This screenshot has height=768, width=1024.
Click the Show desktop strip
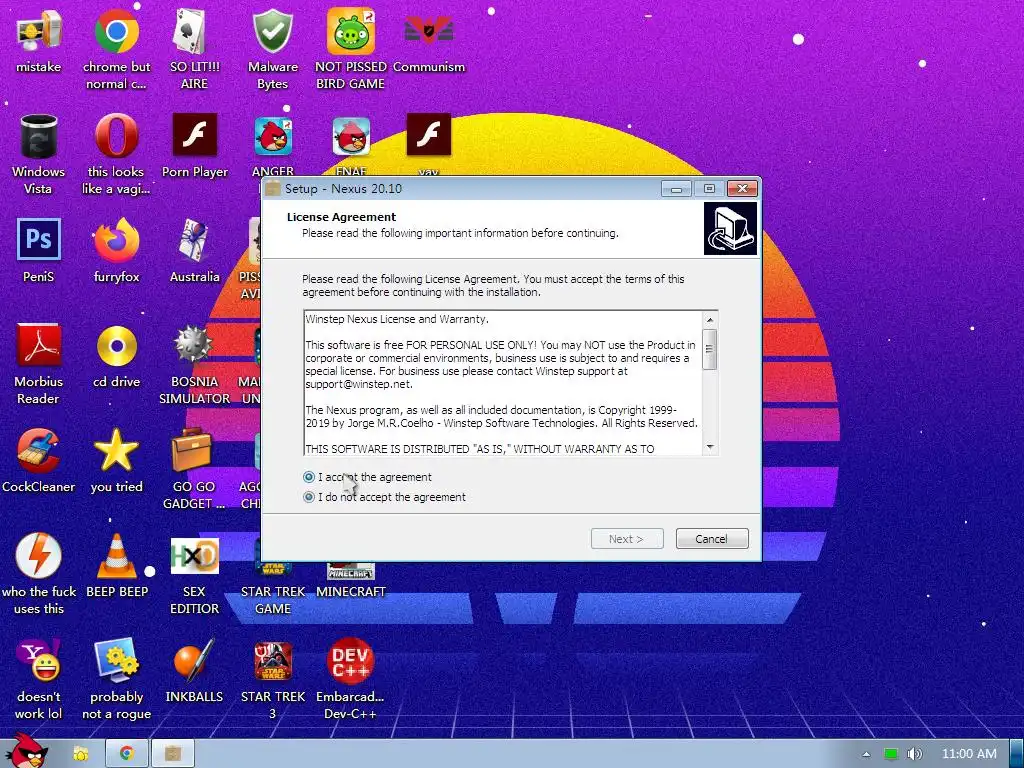(1017, 754)
